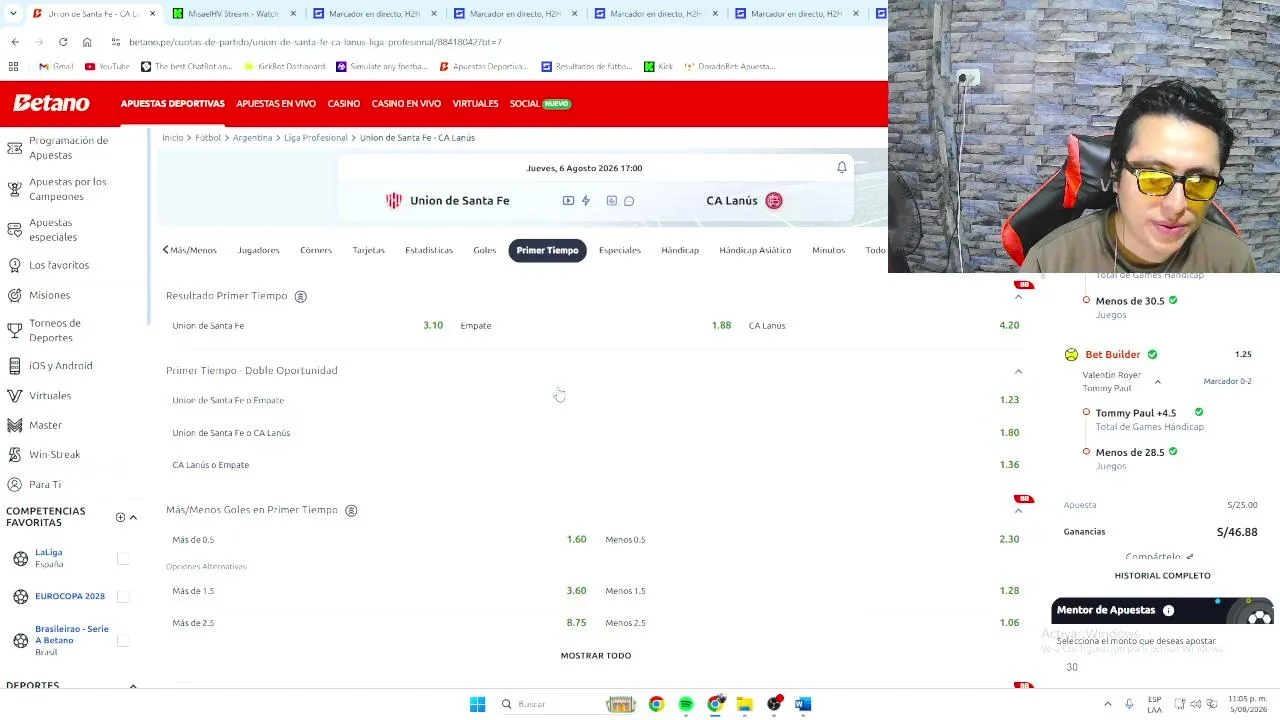The height and width of the screenshot is (720, 1280).
Task: Collapse the Resultado Primer Tiempo market
Action: point(1018,297)
